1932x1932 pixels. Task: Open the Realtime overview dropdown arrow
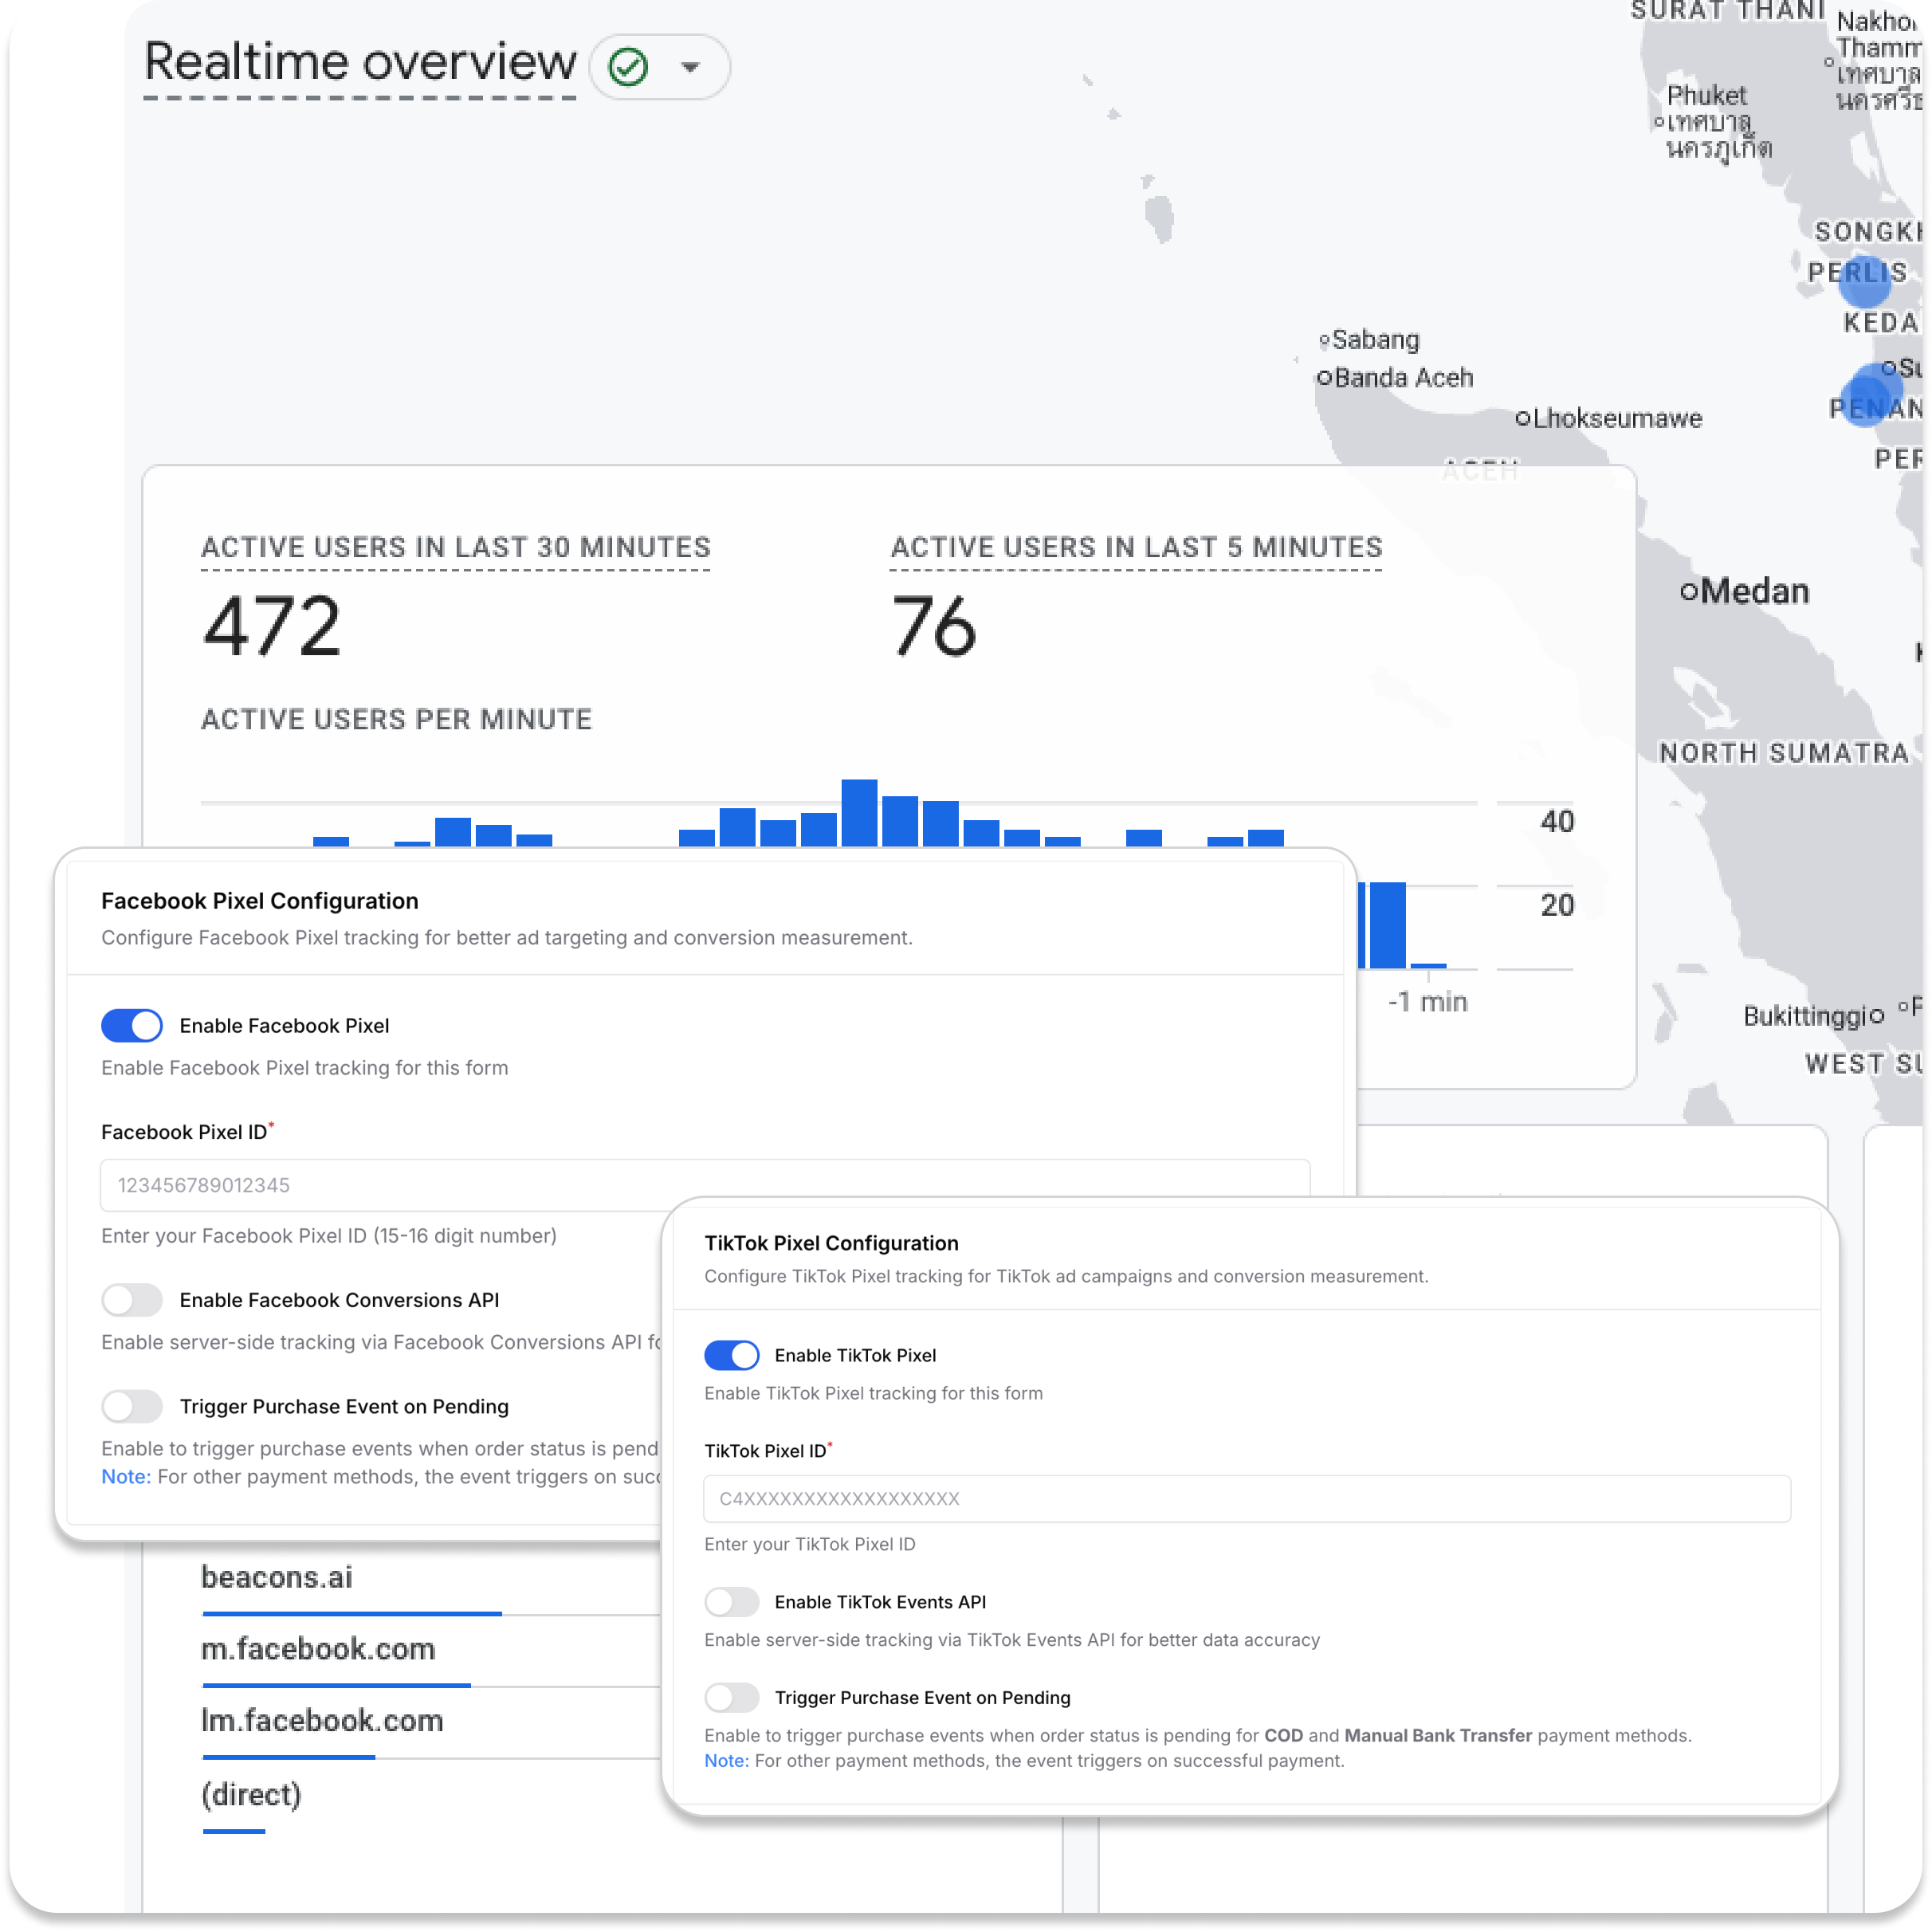coord(690,67)
